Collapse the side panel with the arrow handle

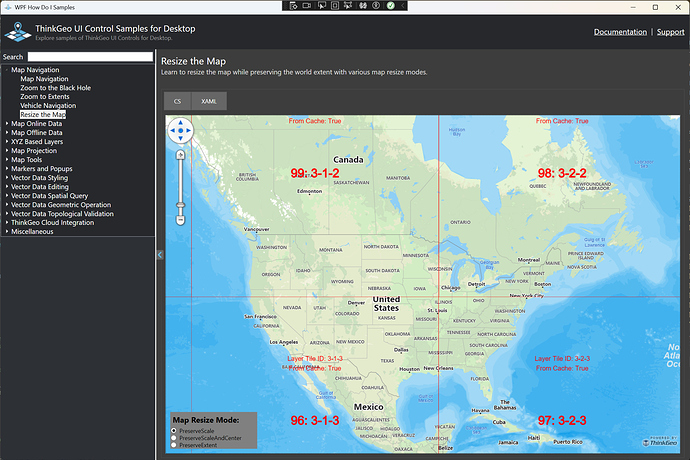pyautogui.click(x=160, y=255)
